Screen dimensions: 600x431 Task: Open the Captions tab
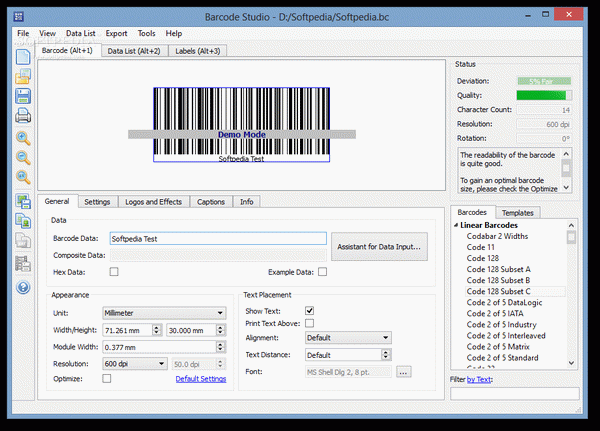click(211, 202)
